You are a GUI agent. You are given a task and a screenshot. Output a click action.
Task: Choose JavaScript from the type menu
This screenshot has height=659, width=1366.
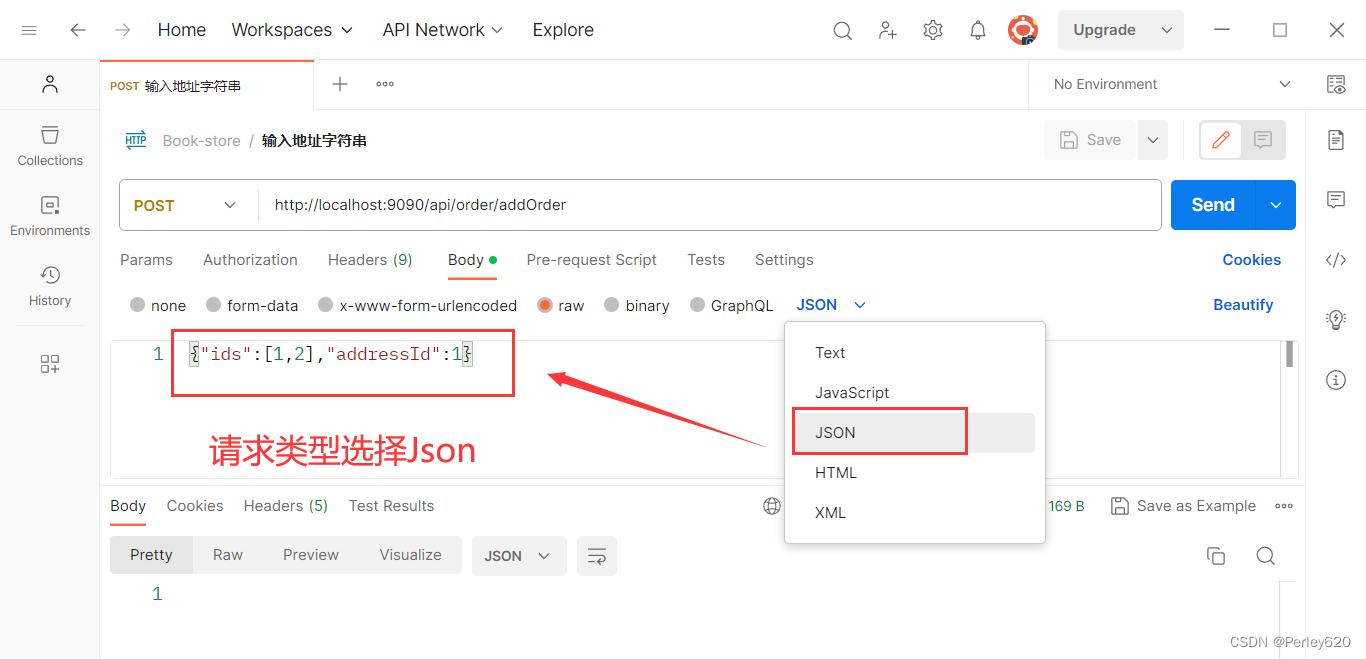tap(914, 393)
